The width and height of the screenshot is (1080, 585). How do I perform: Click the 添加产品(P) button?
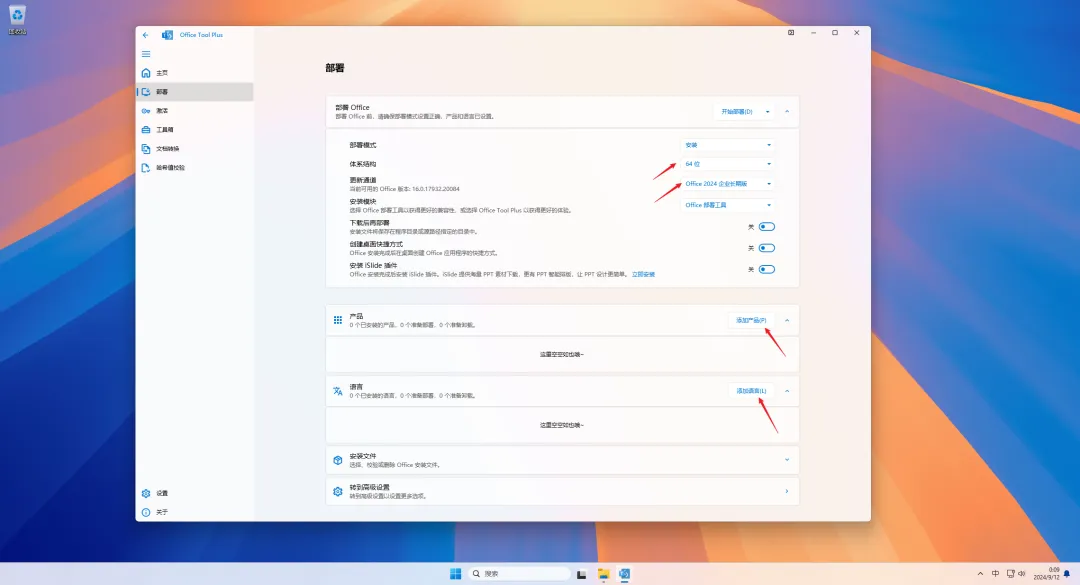(751, 320)
